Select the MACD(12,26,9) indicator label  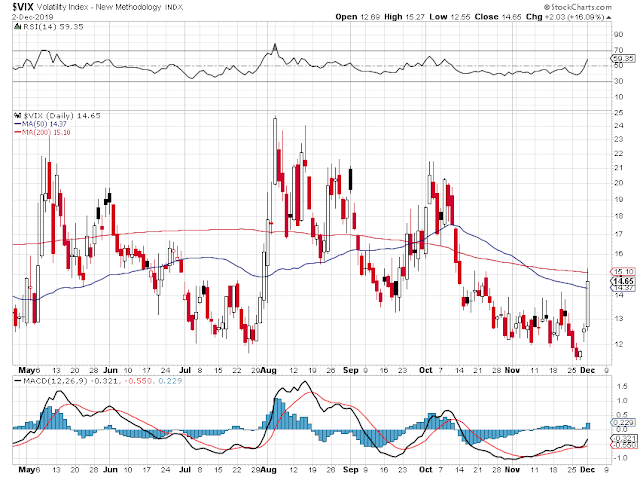57,381
